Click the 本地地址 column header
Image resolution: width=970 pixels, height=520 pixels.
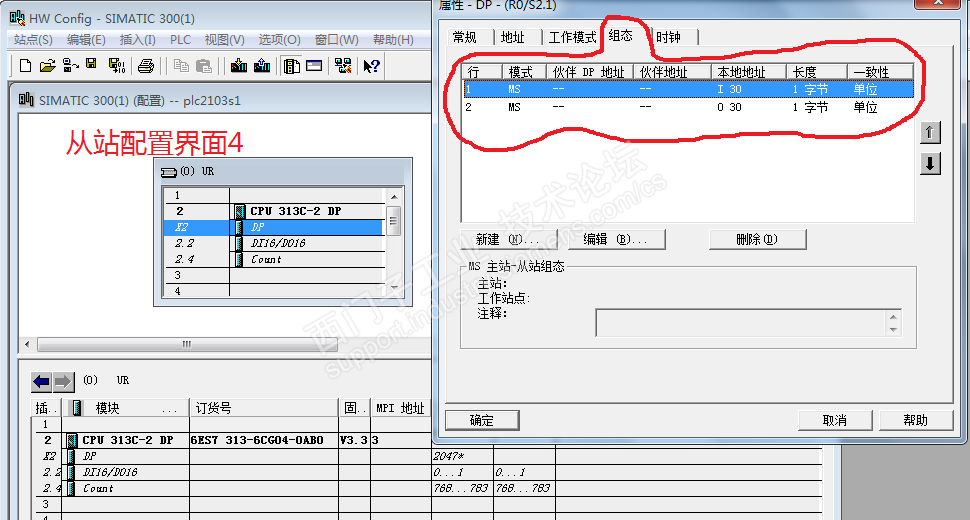coord(749,72)
